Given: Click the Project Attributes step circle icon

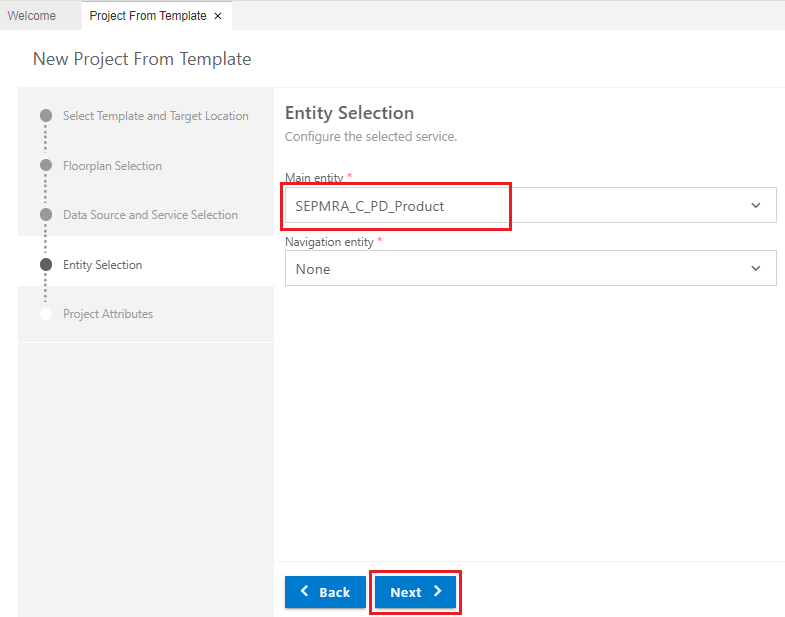Looking at the screenshot, I should coord(46,314).
